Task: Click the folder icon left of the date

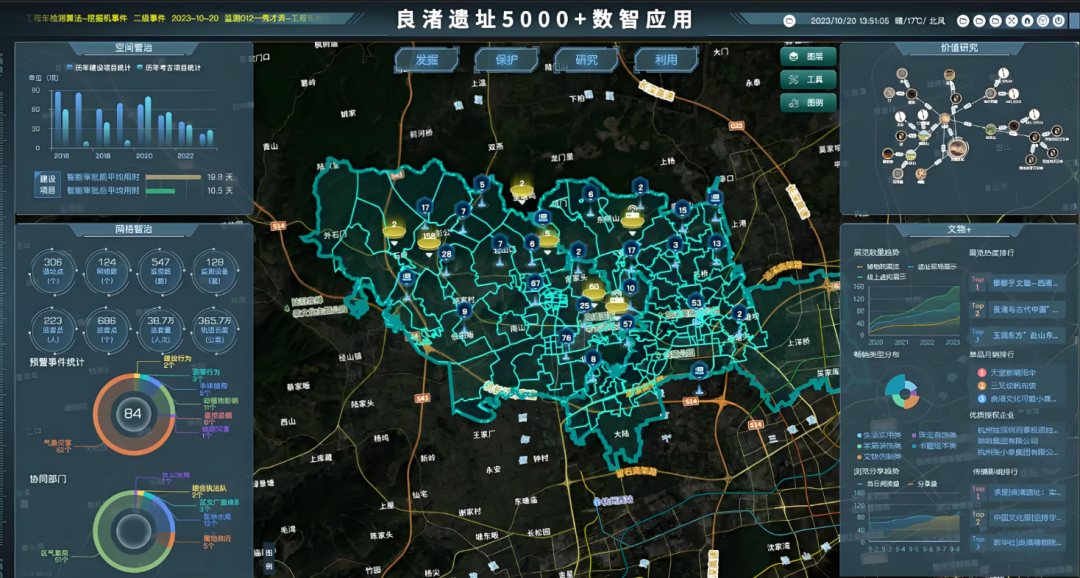Action: coord(790,20)
